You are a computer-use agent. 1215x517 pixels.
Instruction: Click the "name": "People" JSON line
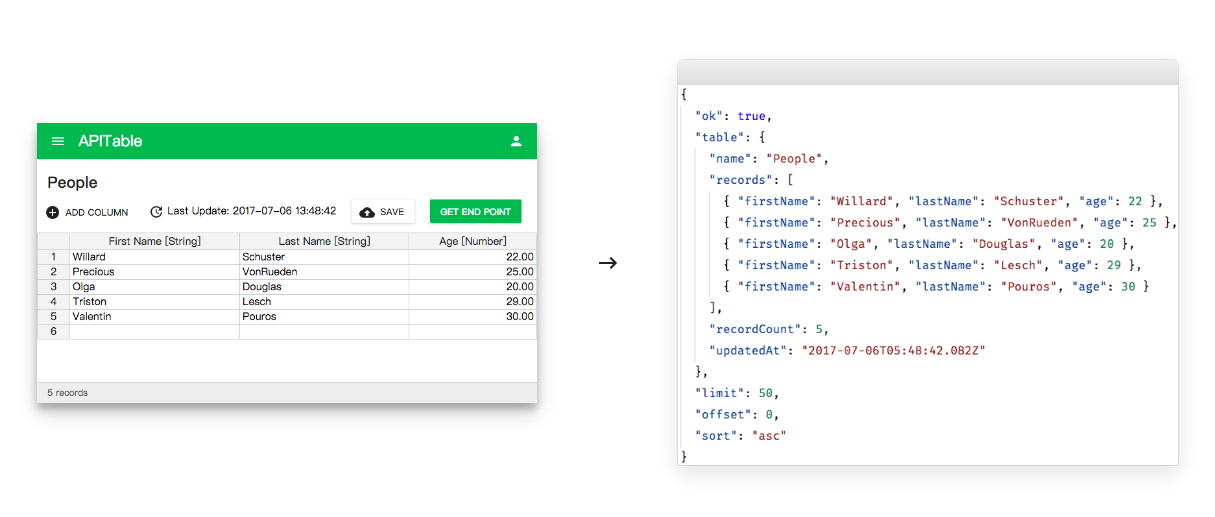769,159
